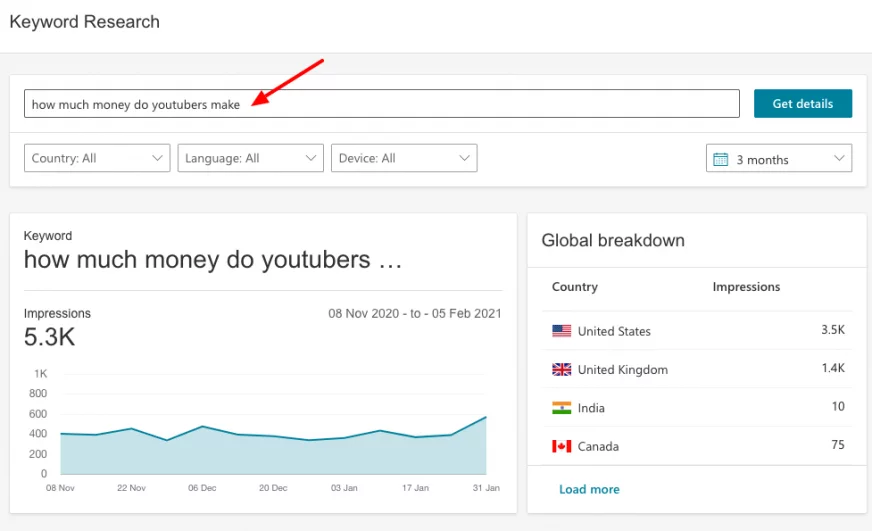Open the Country: All dropdown
The height and width of the screenshot is (531, 872).
[97, 158]
